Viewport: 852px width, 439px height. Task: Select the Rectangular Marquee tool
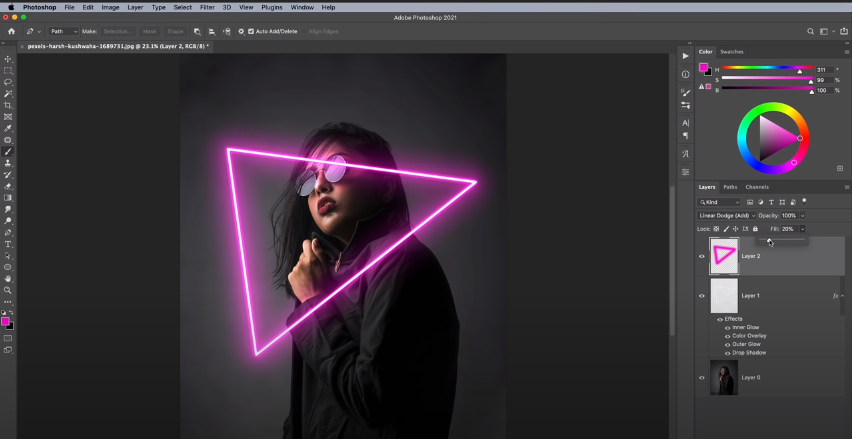coord(8,71)
